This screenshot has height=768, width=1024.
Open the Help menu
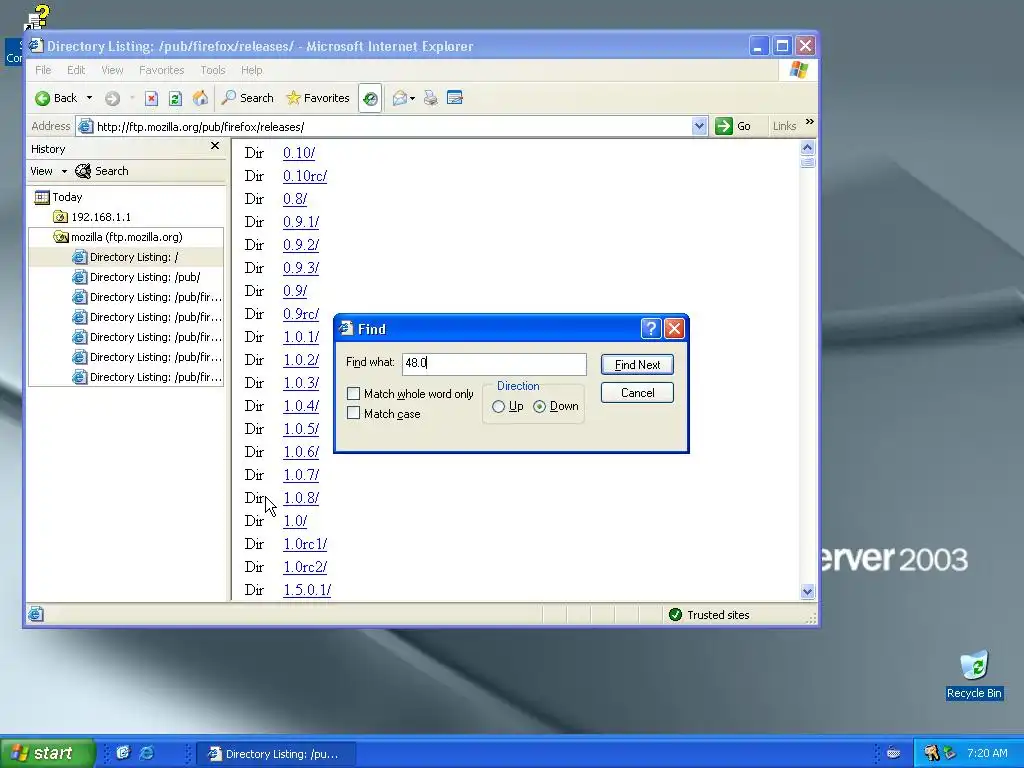[251, 70]
